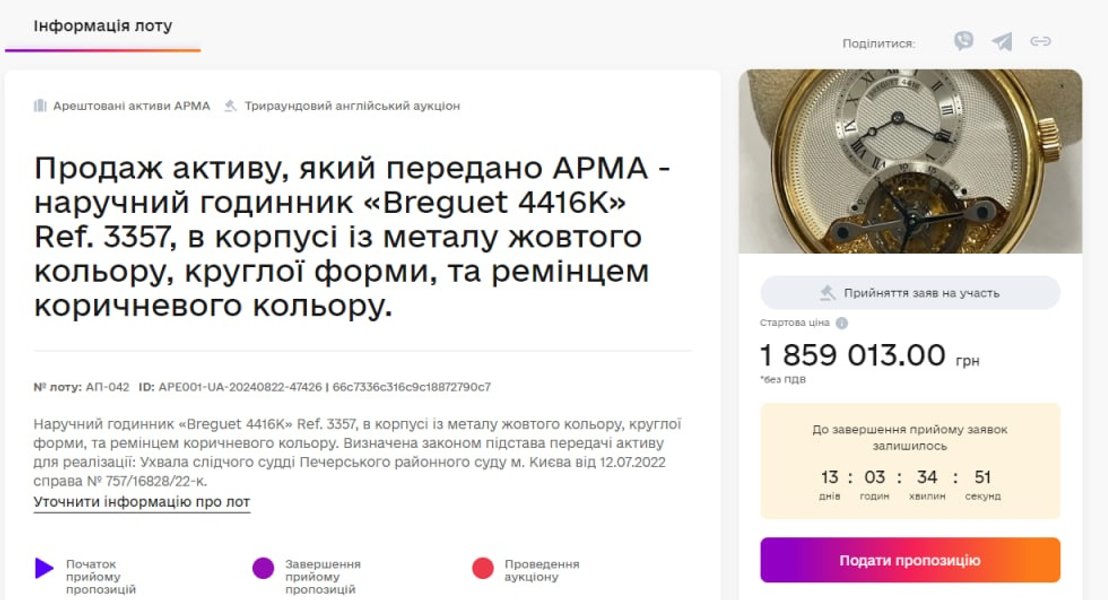Open the Breguet watch photo thumbnail
The image size is (1108, 600).
[910, 161]
